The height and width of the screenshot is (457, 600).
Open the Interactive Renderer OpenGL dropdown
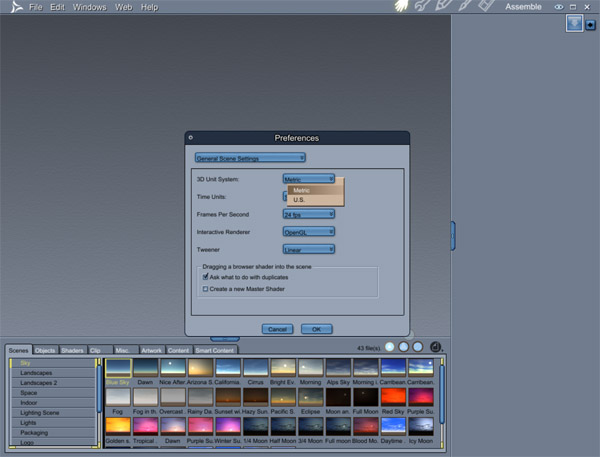coord(309,232)
